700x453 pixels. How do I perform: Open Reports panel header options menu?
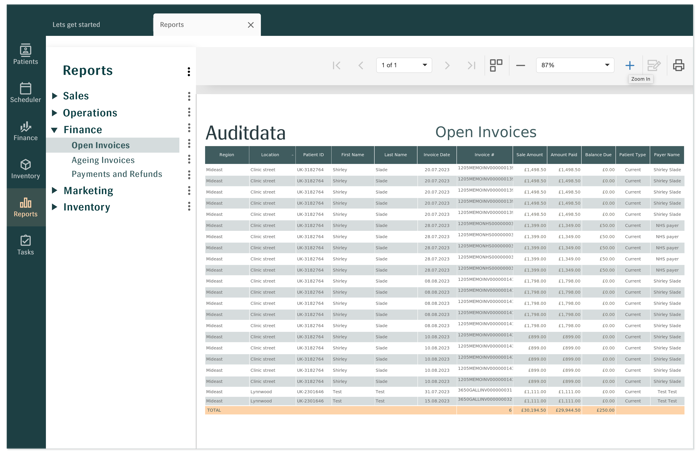pos(189,71)
